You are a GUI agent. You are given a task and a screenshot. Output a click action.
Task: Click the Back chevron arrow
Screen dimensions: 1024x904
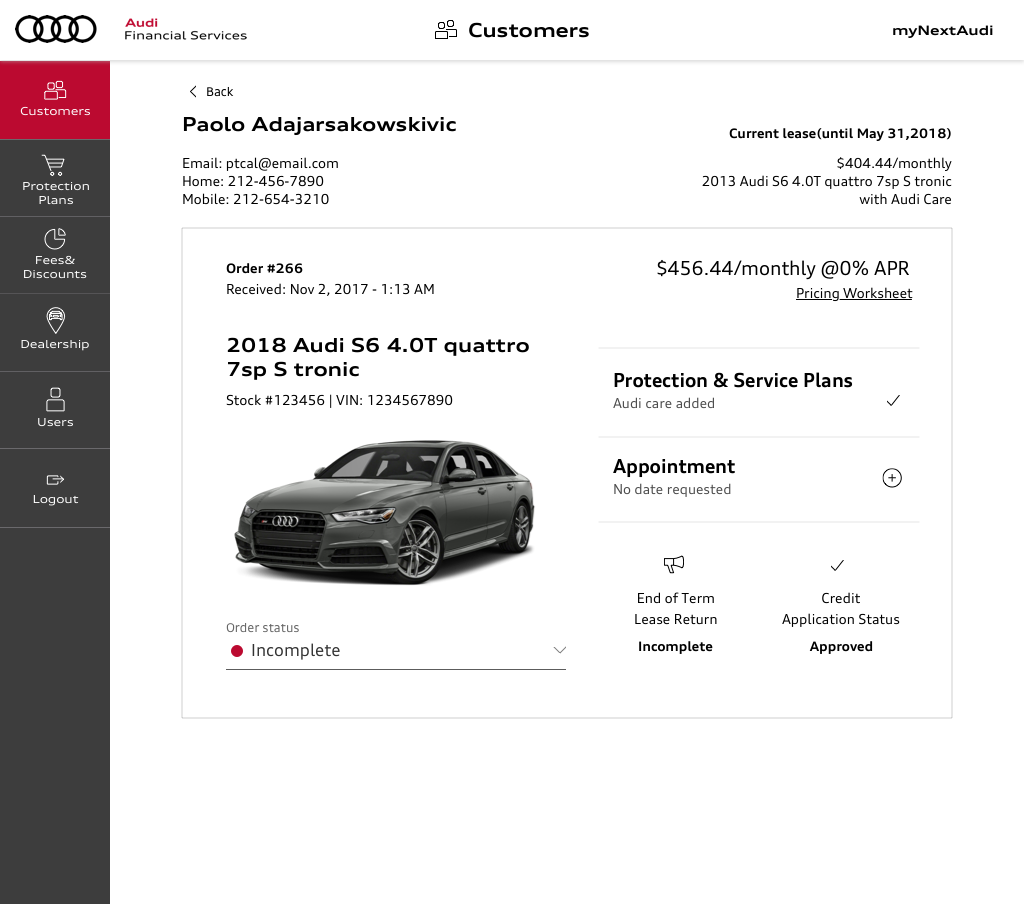(193, 91)
